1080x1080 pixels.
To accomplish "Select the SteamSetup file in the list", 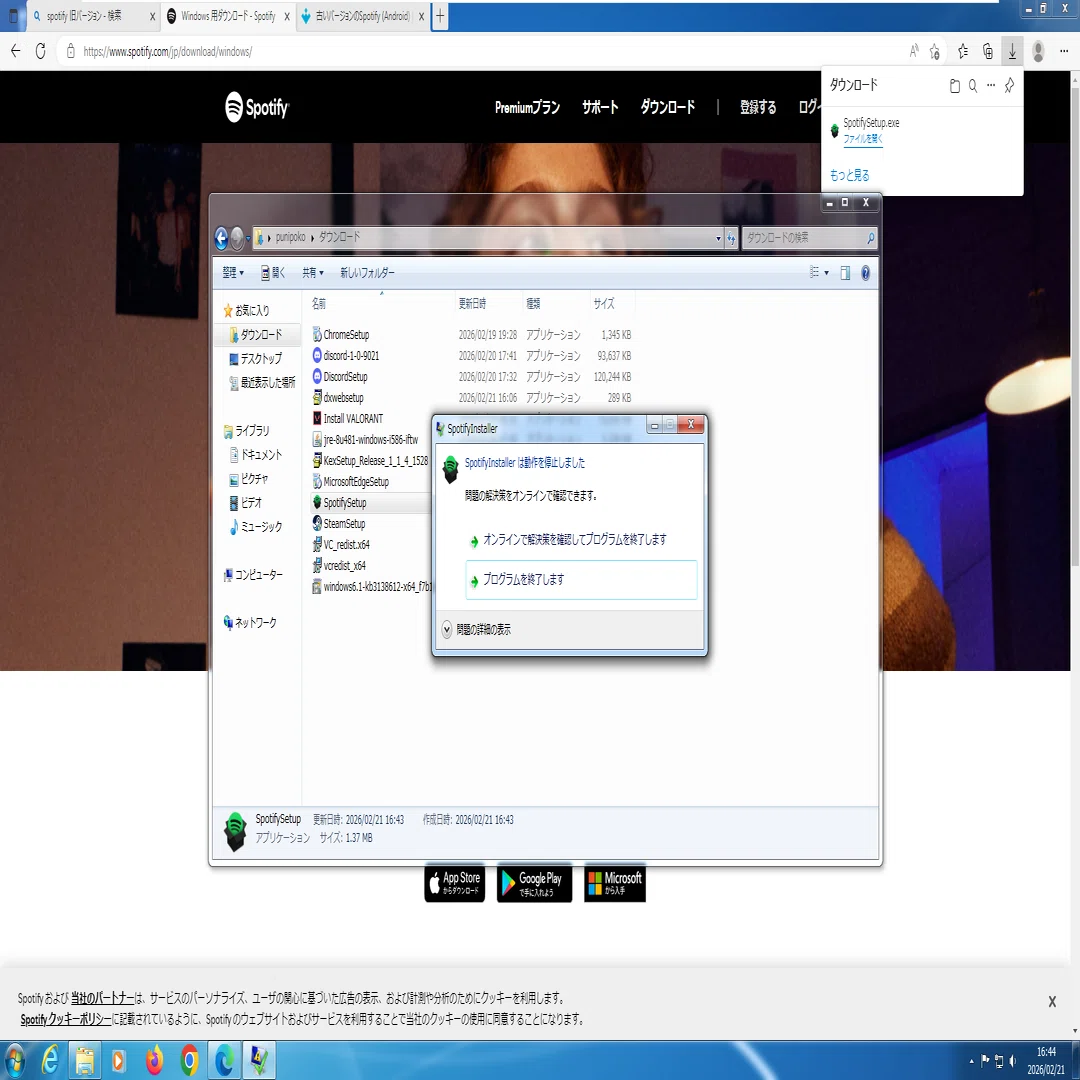I will [x=339, y=523].
